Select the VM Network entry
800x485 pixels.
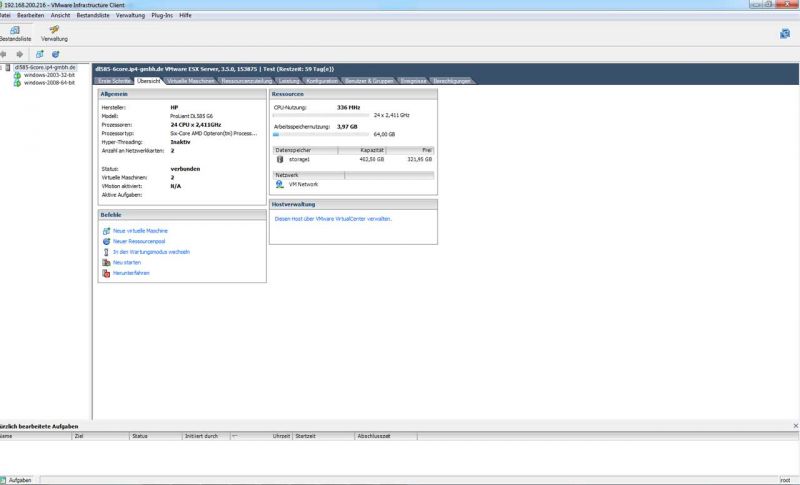[x=303, y=184]
